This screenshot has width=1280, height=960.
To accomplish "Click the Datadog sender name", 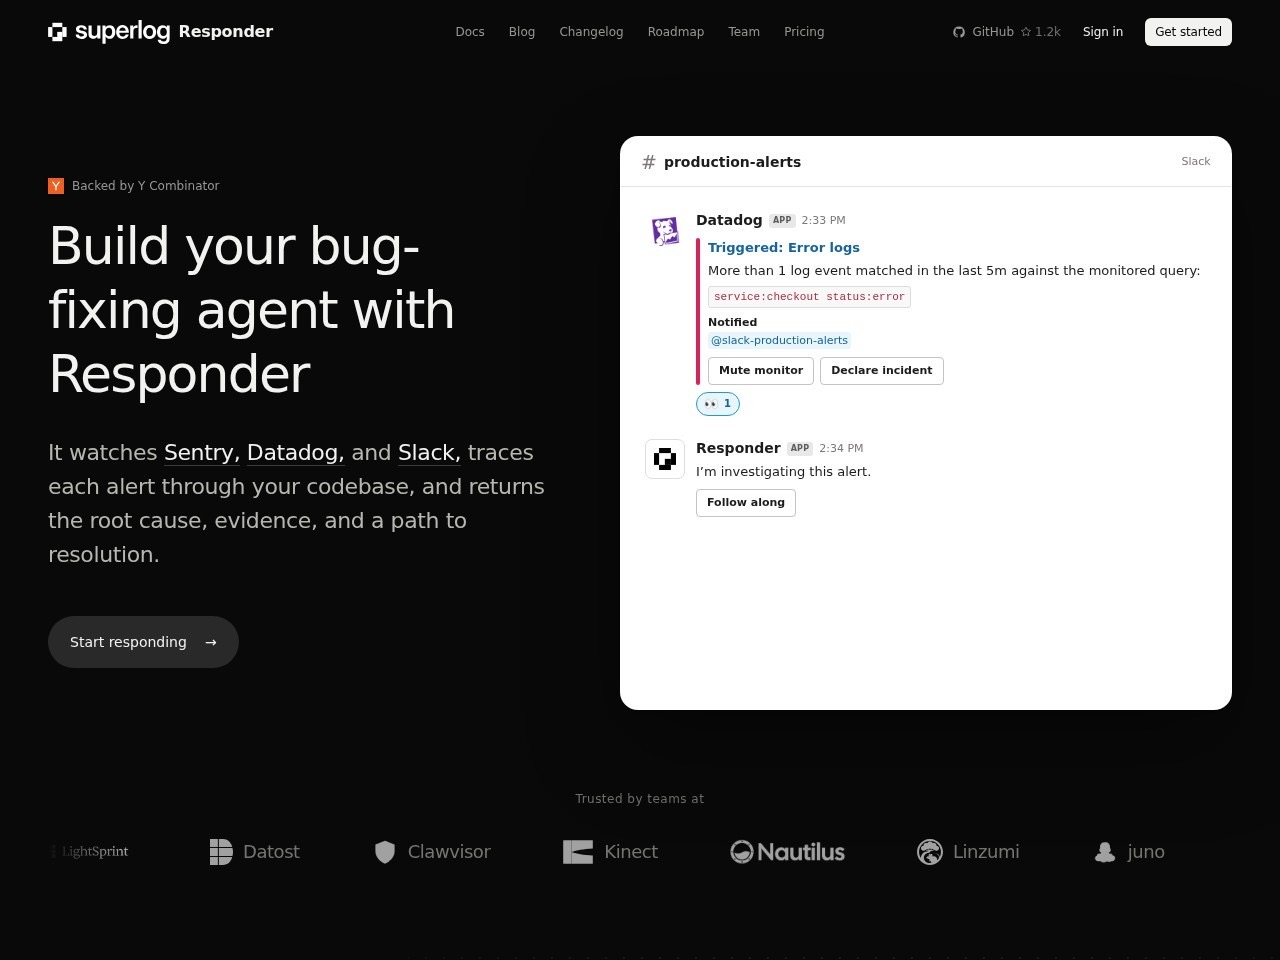I will (x=729, y=221).
